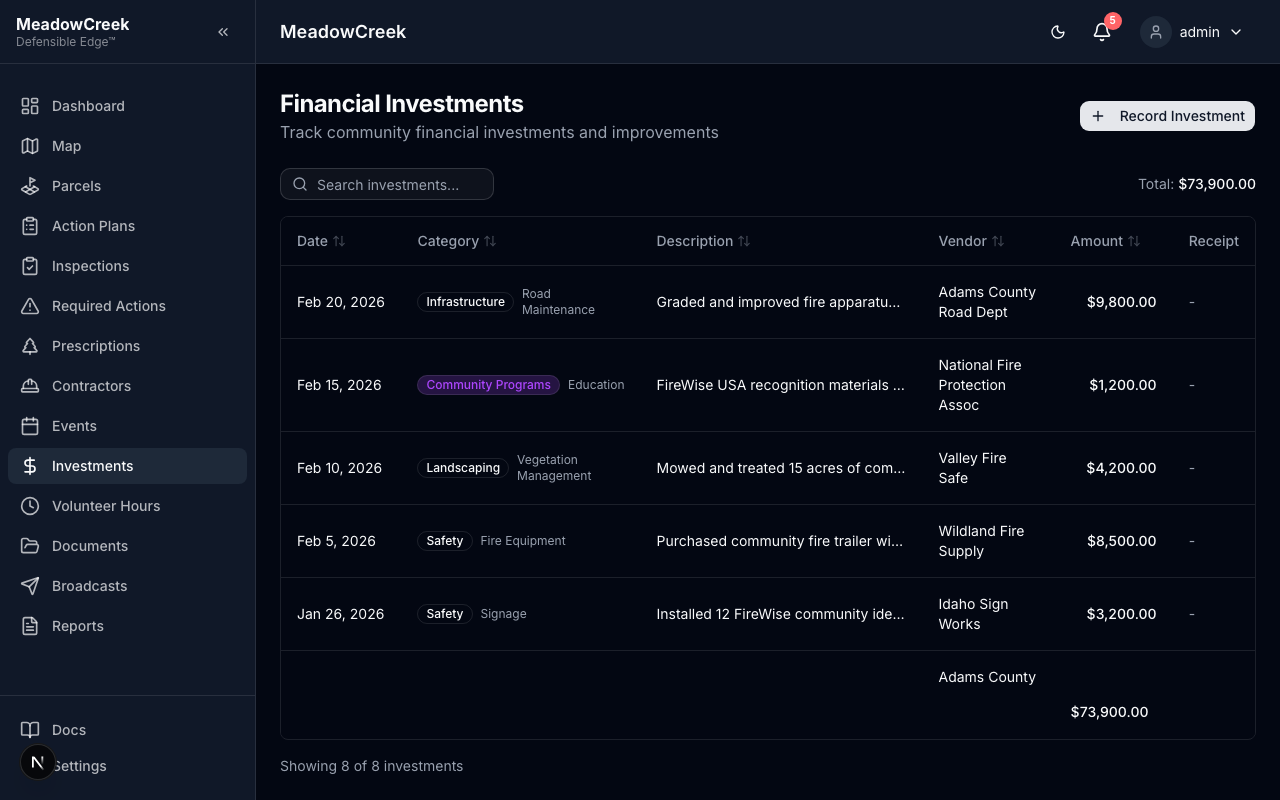
Task: Toggle dark mode with the moon icon
Action: (x=1058, y=32)
